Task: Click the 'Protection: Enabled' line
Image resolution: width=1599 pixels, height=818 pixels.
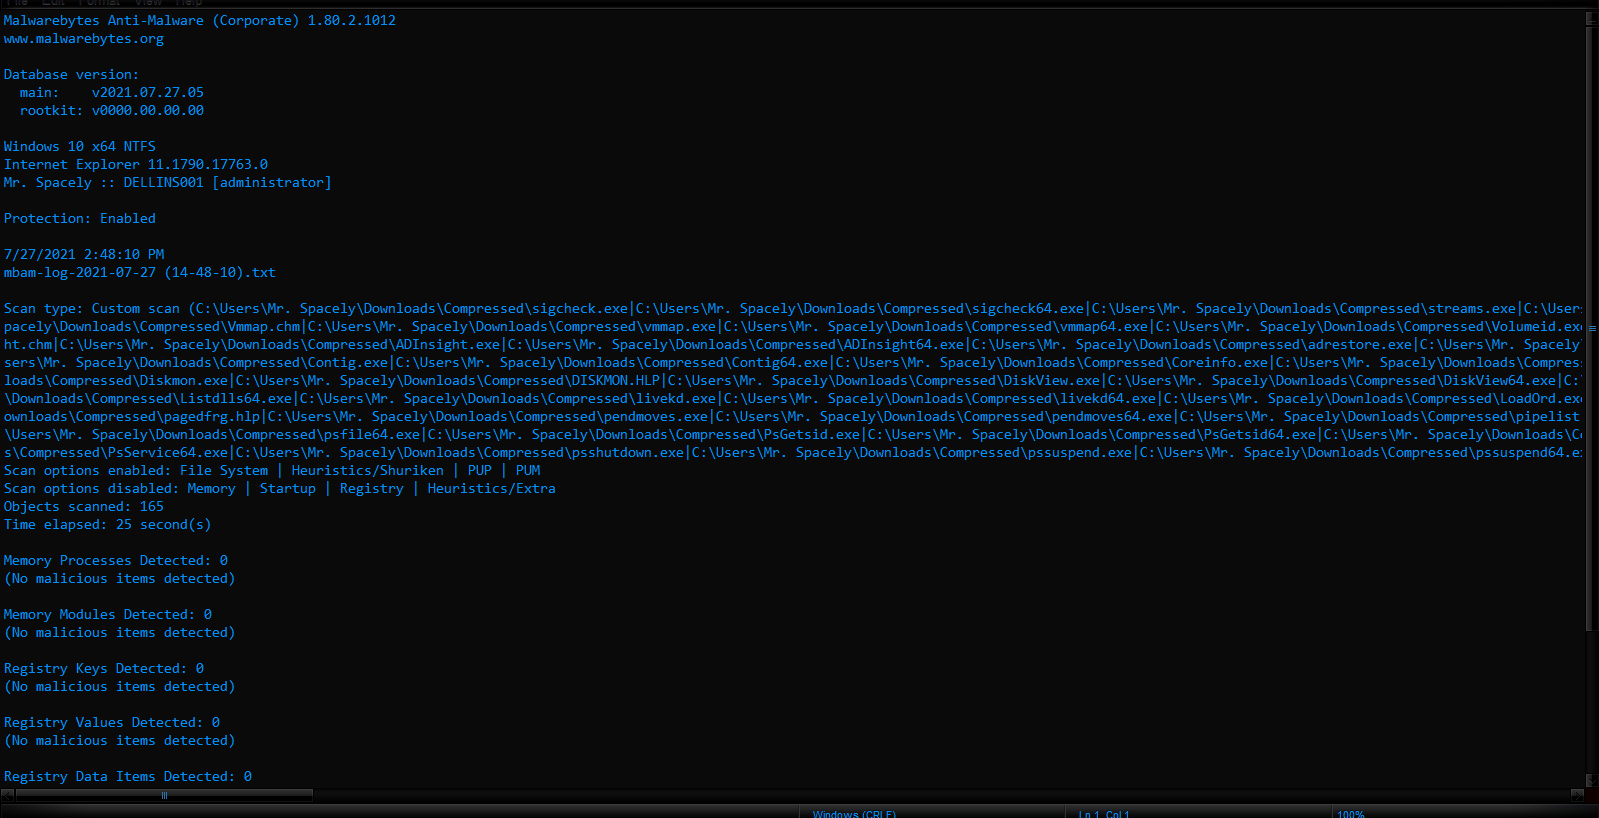Action: [x=80, y=218]
